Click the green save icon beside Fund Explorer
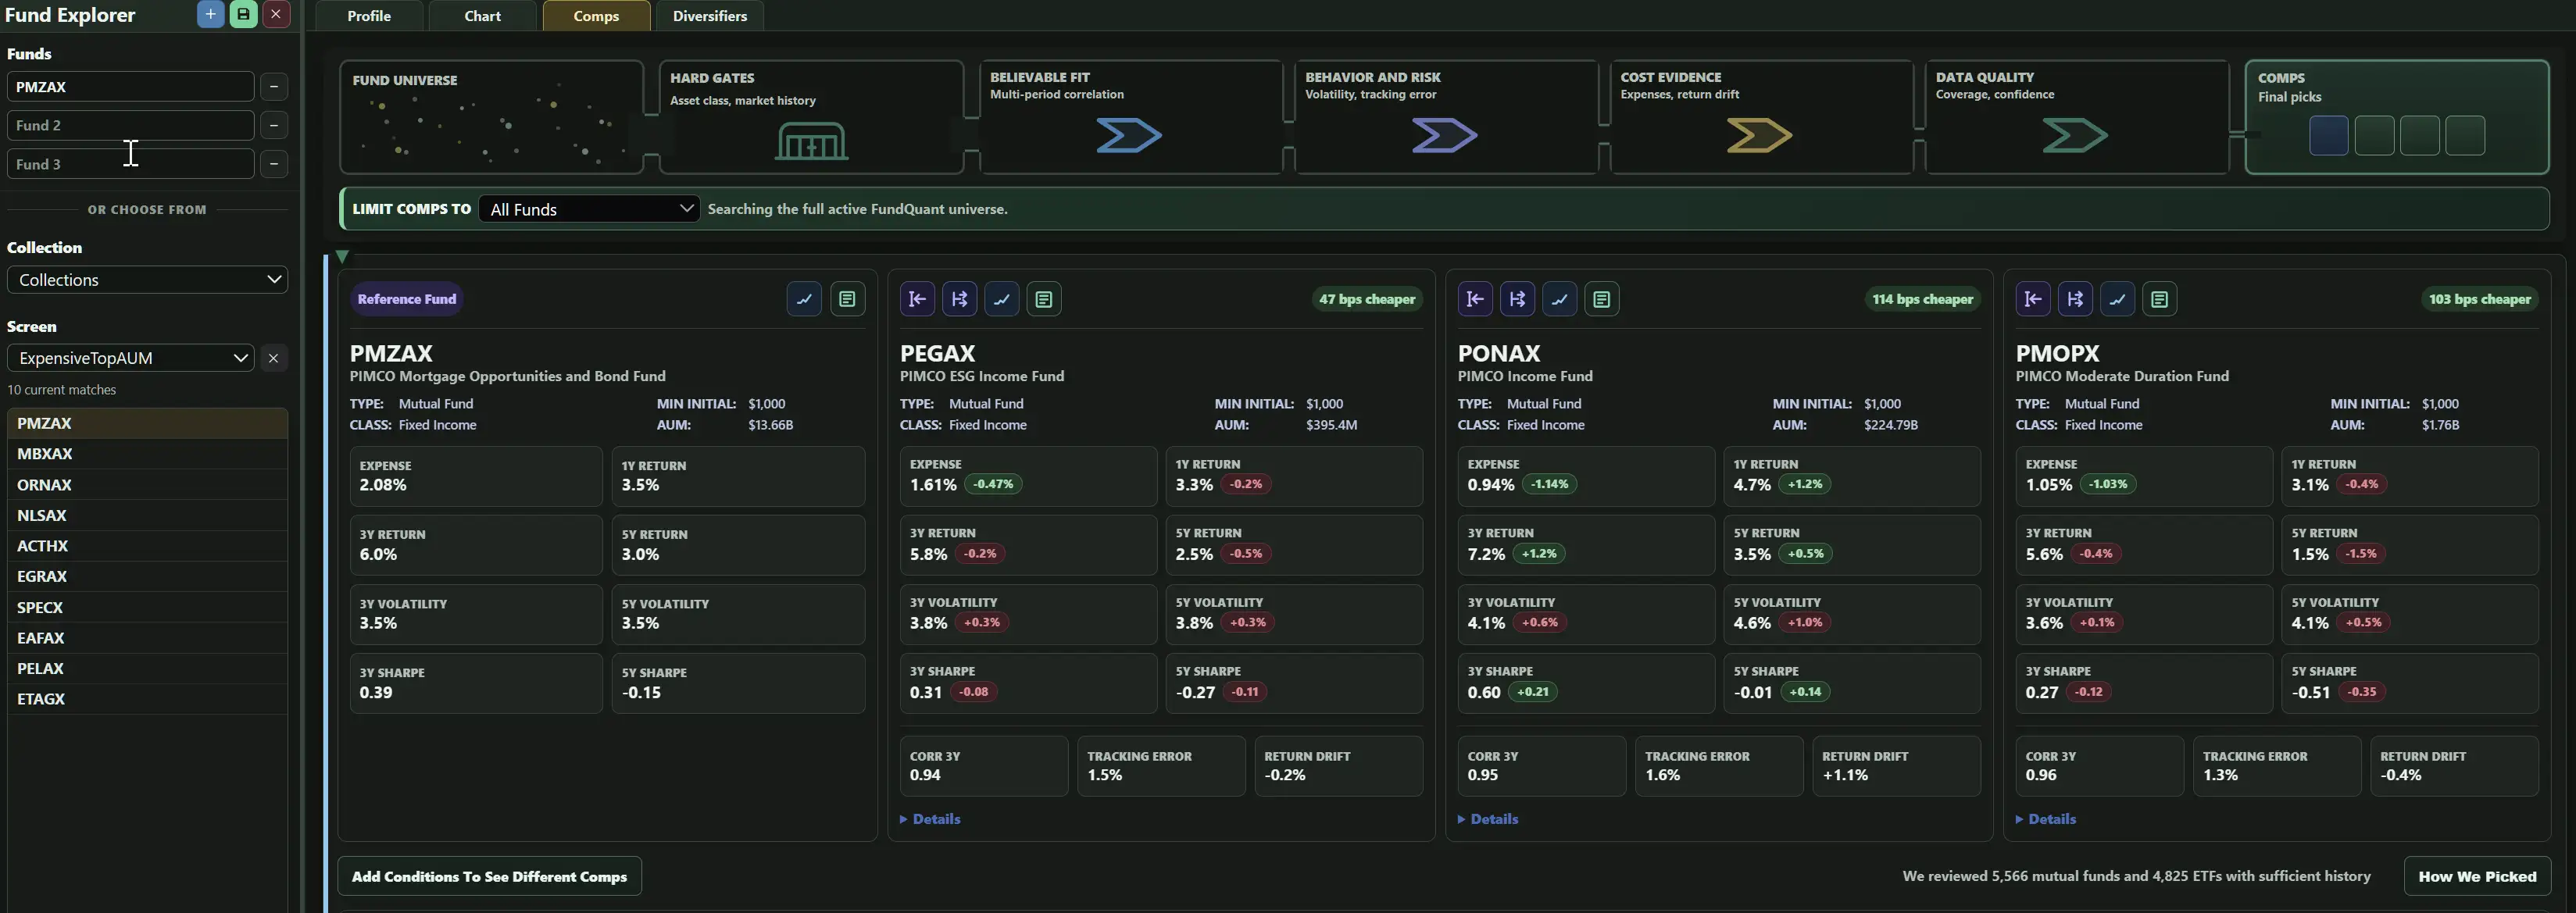The image size is (2576, 913). (x=243, y=15)
